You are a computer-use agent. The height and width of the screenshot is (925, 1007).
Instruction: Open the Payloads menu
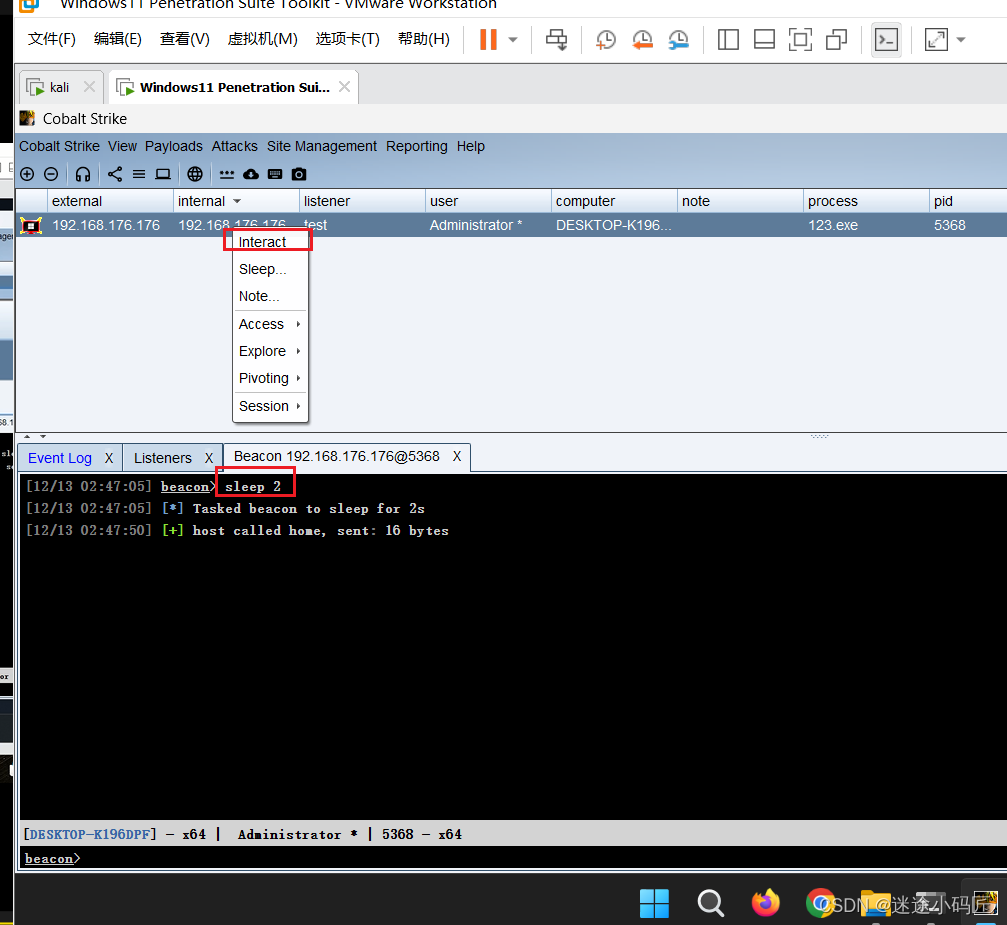pyautogui.click(x=173, y=146)
